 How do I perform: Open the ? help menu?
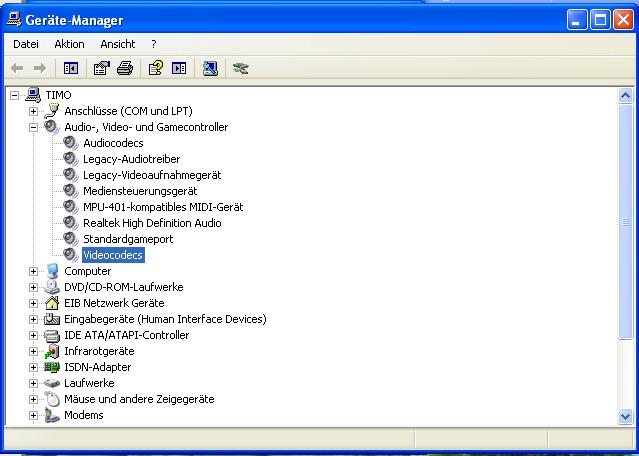154,44
